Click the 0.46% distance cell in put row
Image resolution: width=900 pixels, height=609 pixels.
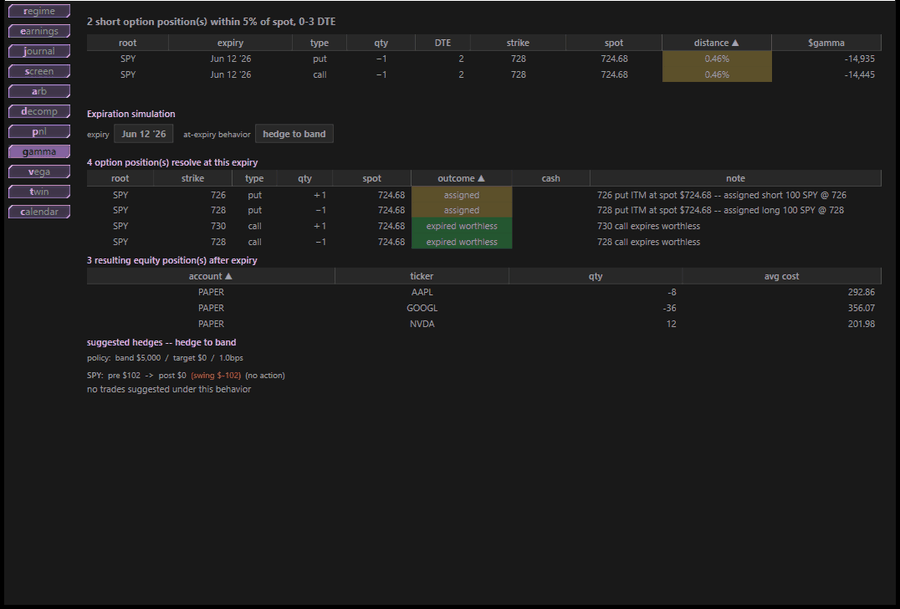tap(717, 59)
